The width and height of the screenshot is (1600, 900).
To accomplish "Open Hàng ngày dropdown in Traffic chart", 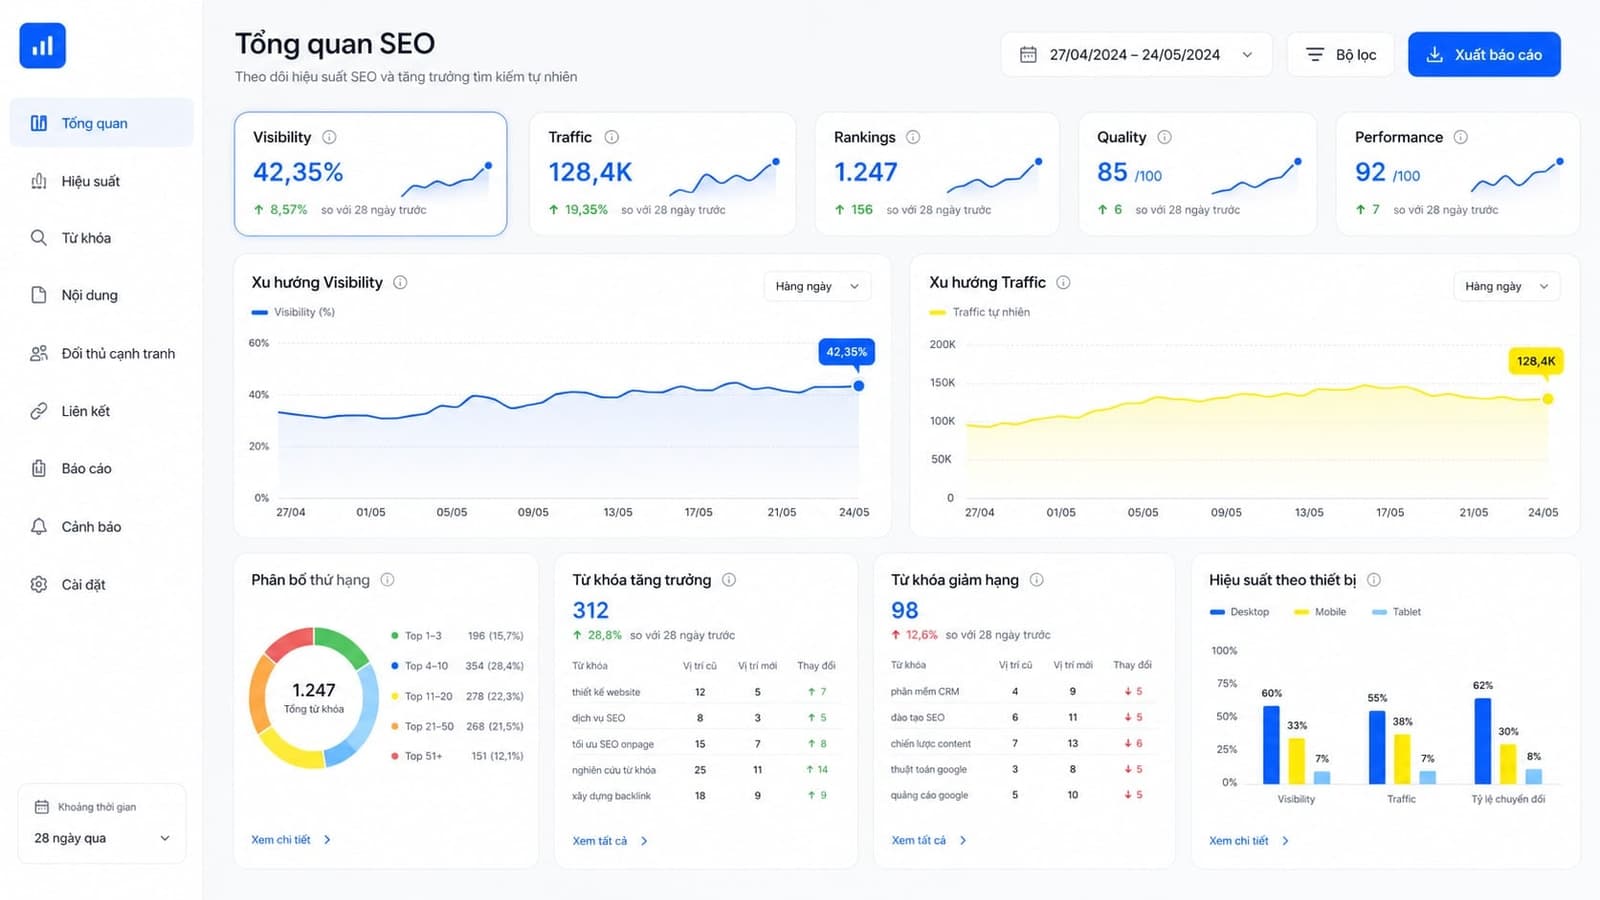I will (x=1506, y=286).
